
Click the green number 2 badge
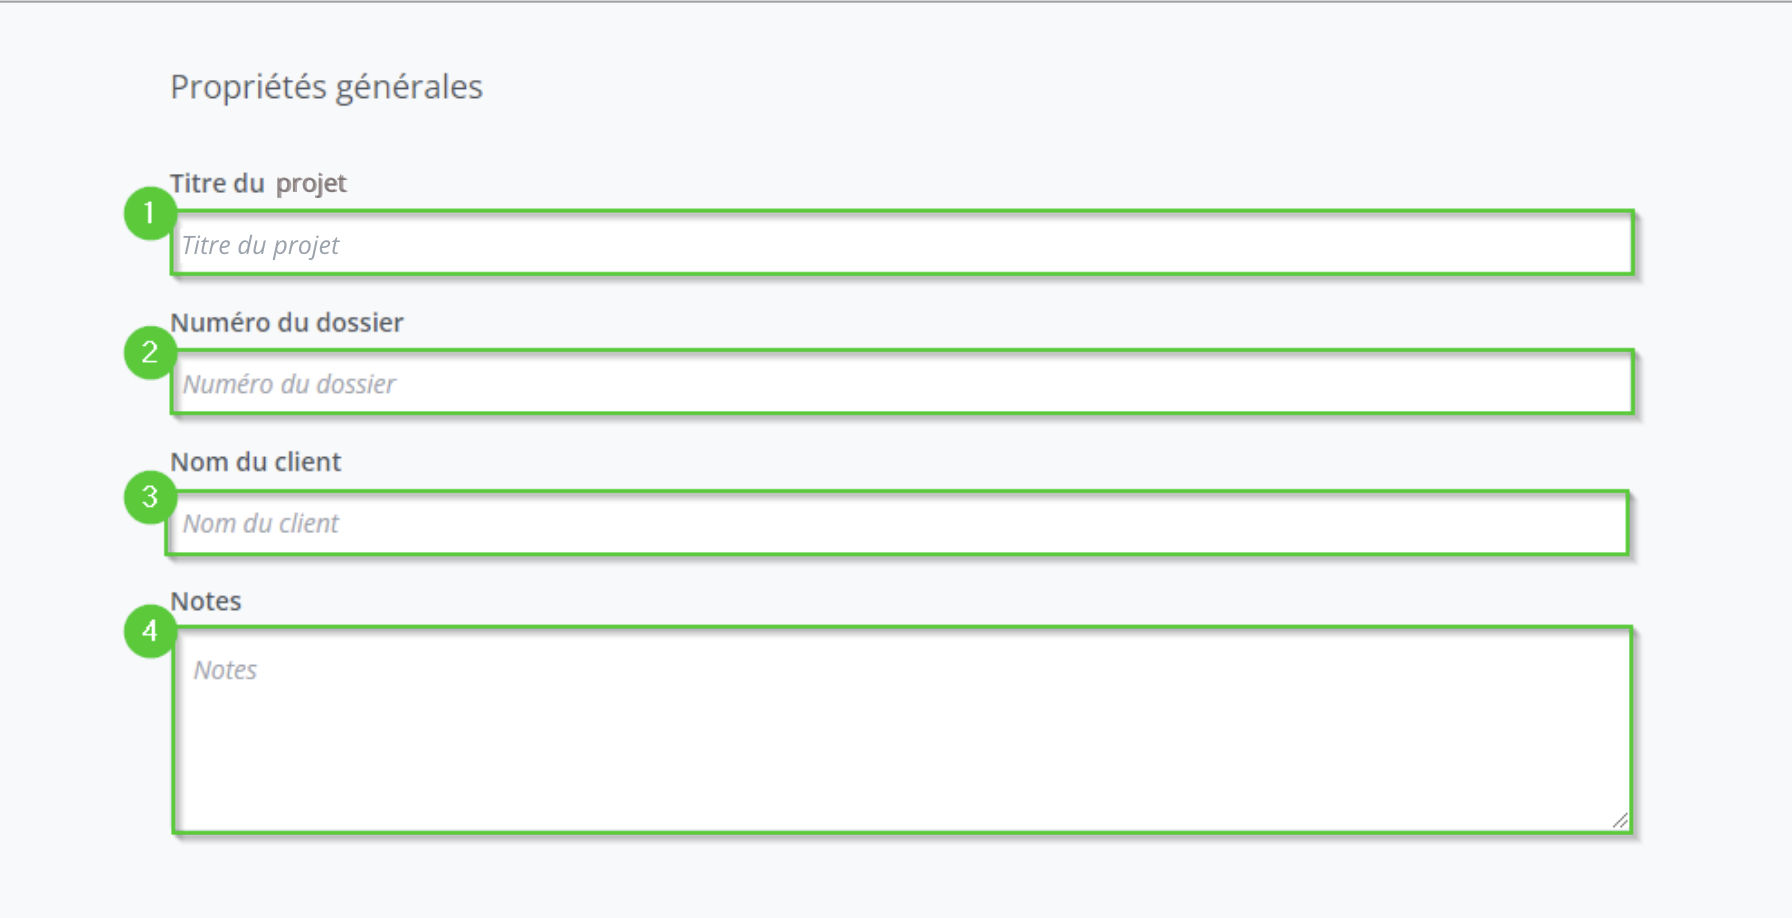[150, 352]
